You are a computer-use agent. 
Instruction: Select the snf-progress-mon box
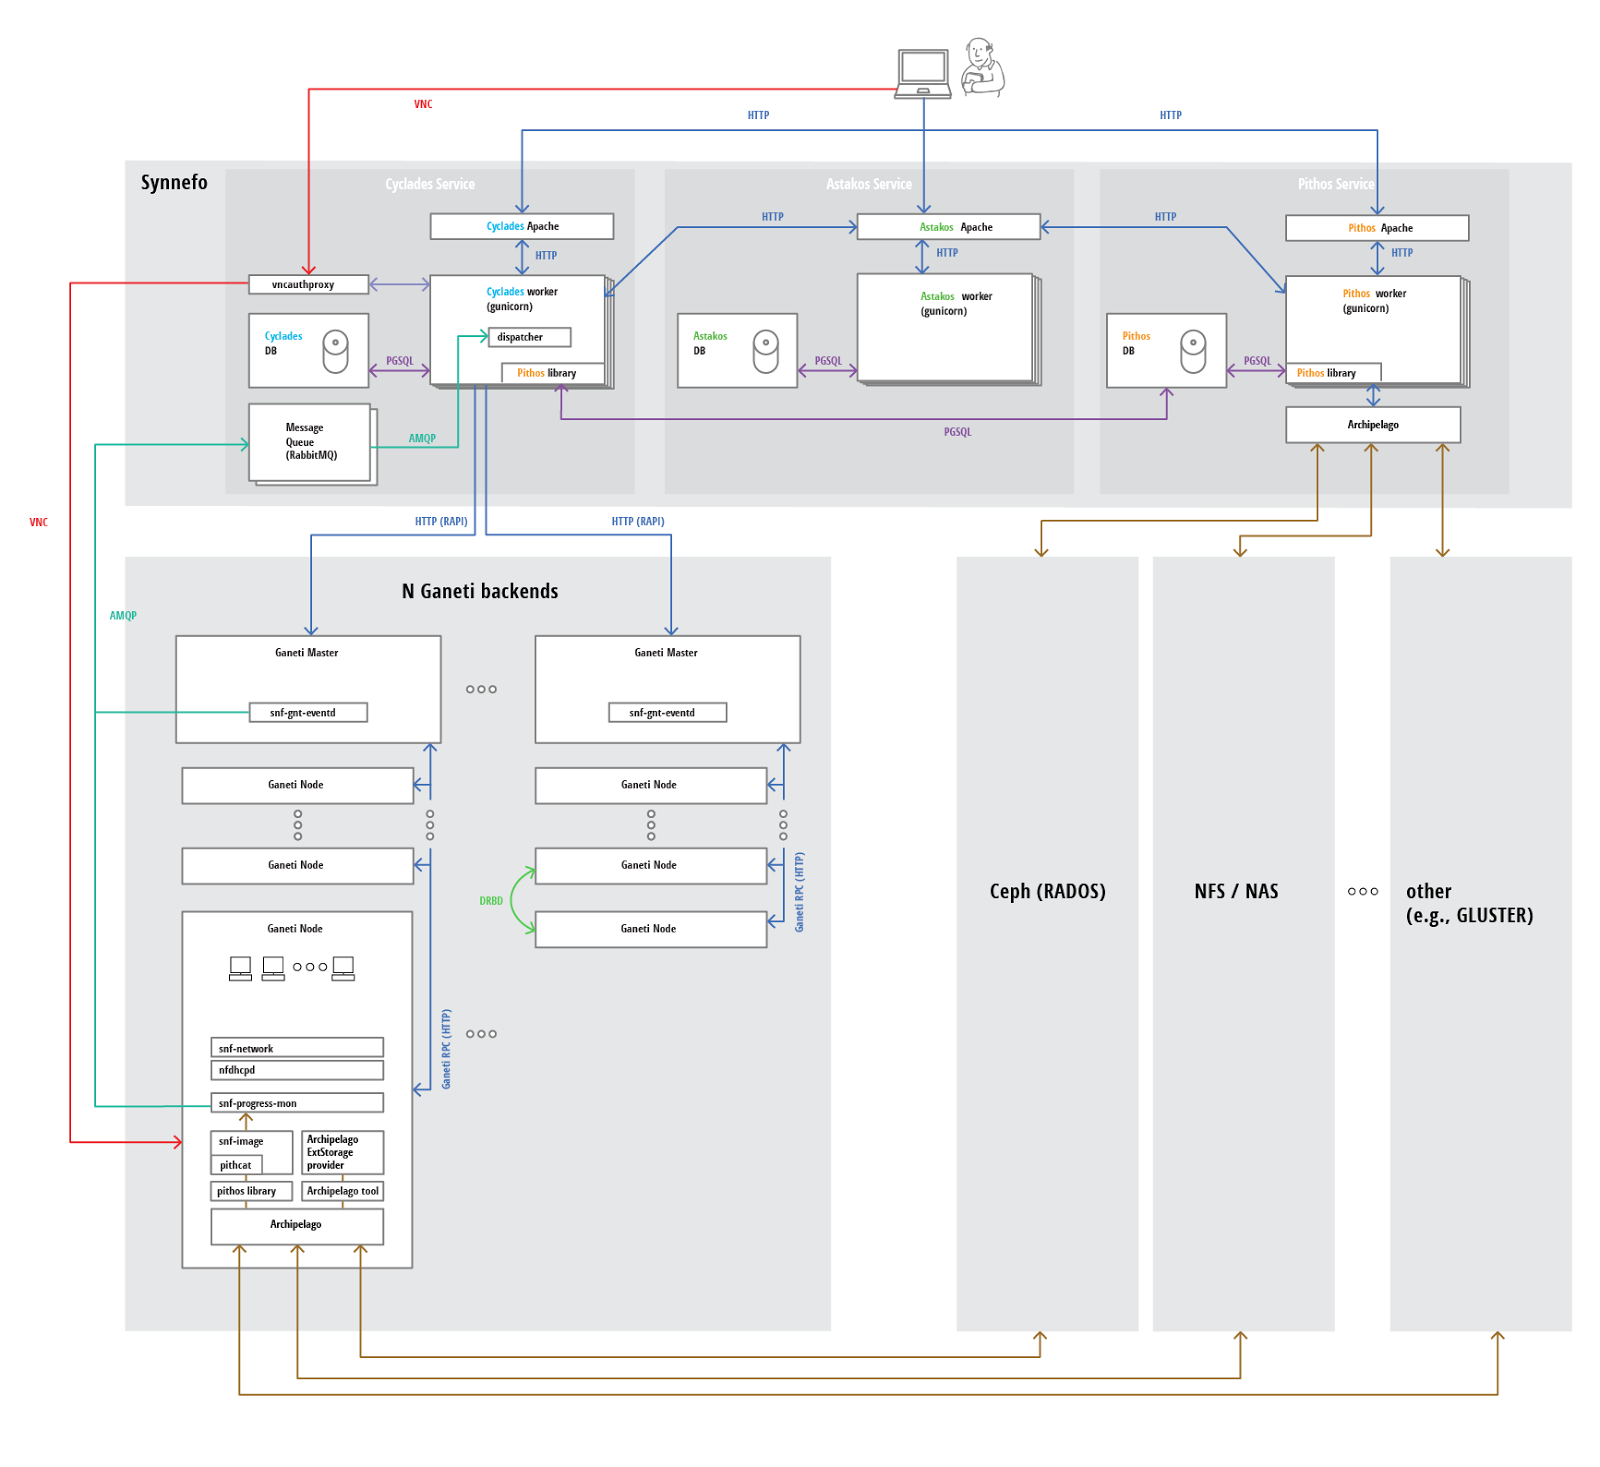point(297,1103)
